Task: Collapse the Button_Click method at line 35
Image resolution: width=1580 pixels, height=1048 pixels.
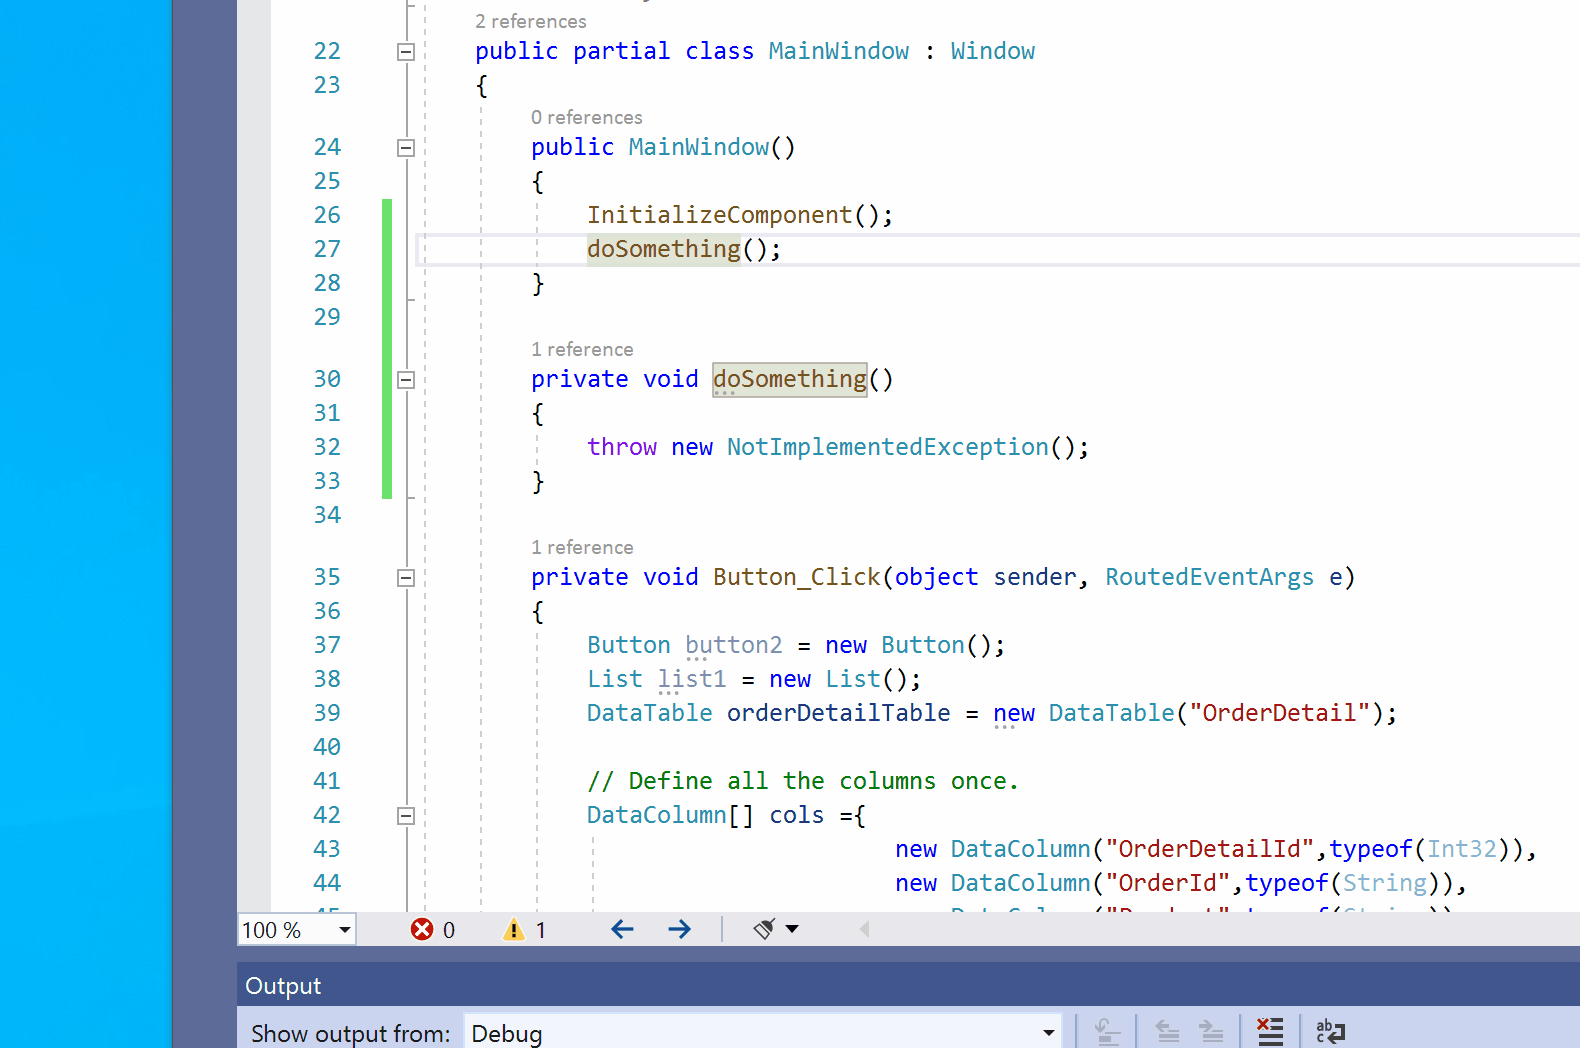Action: (x=406, y=578)
